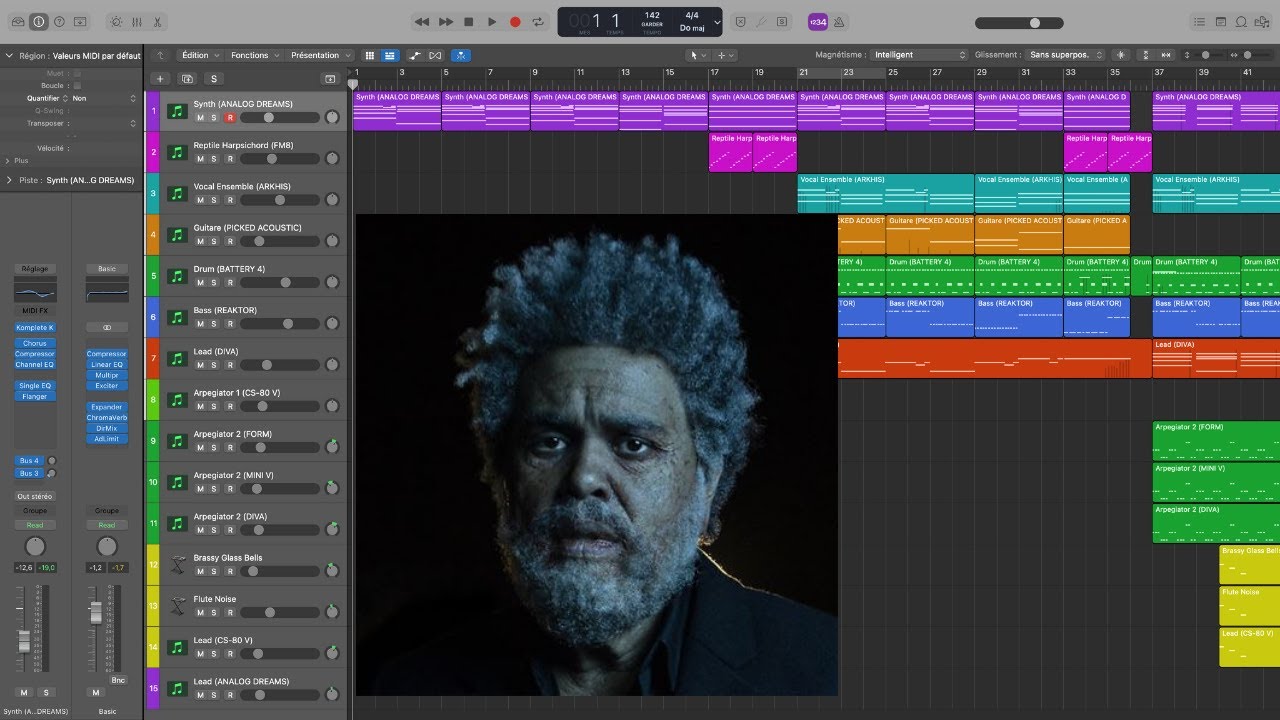Start recording with the red Record button
The width and height of the screenshot is (1280, 720).
click(515, 21)
